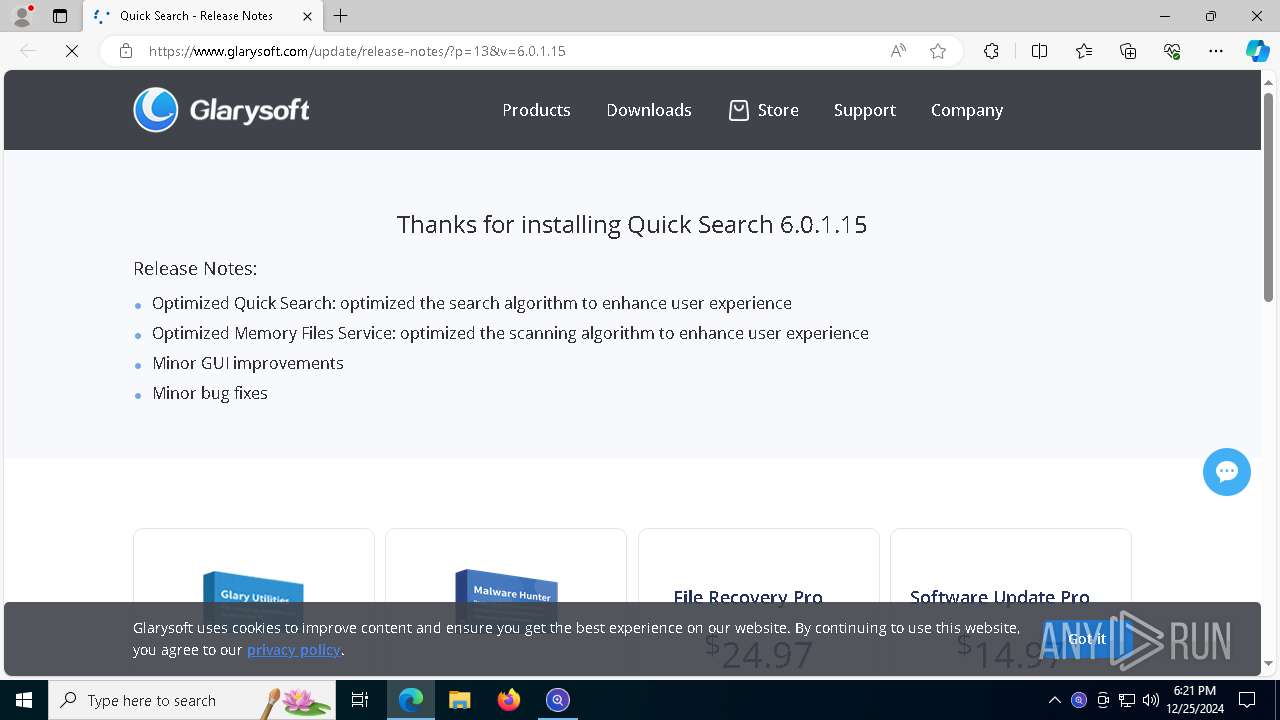Open Task View
The image size is (1280, 720).
pyautogui.click(x=360, y=700)
